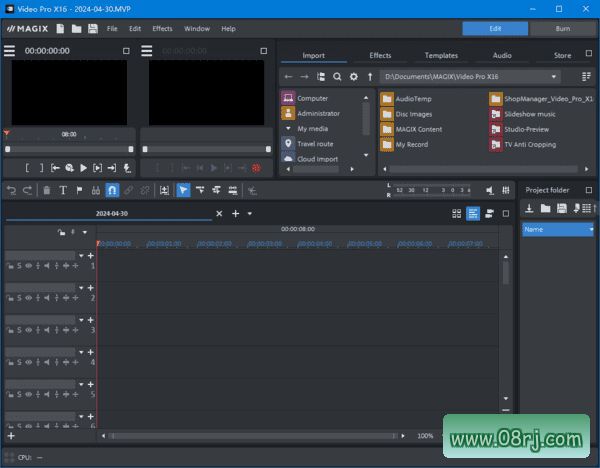This screenshot has width=600, height=468.
Task: Open the File menu
Action: point(112,29)
